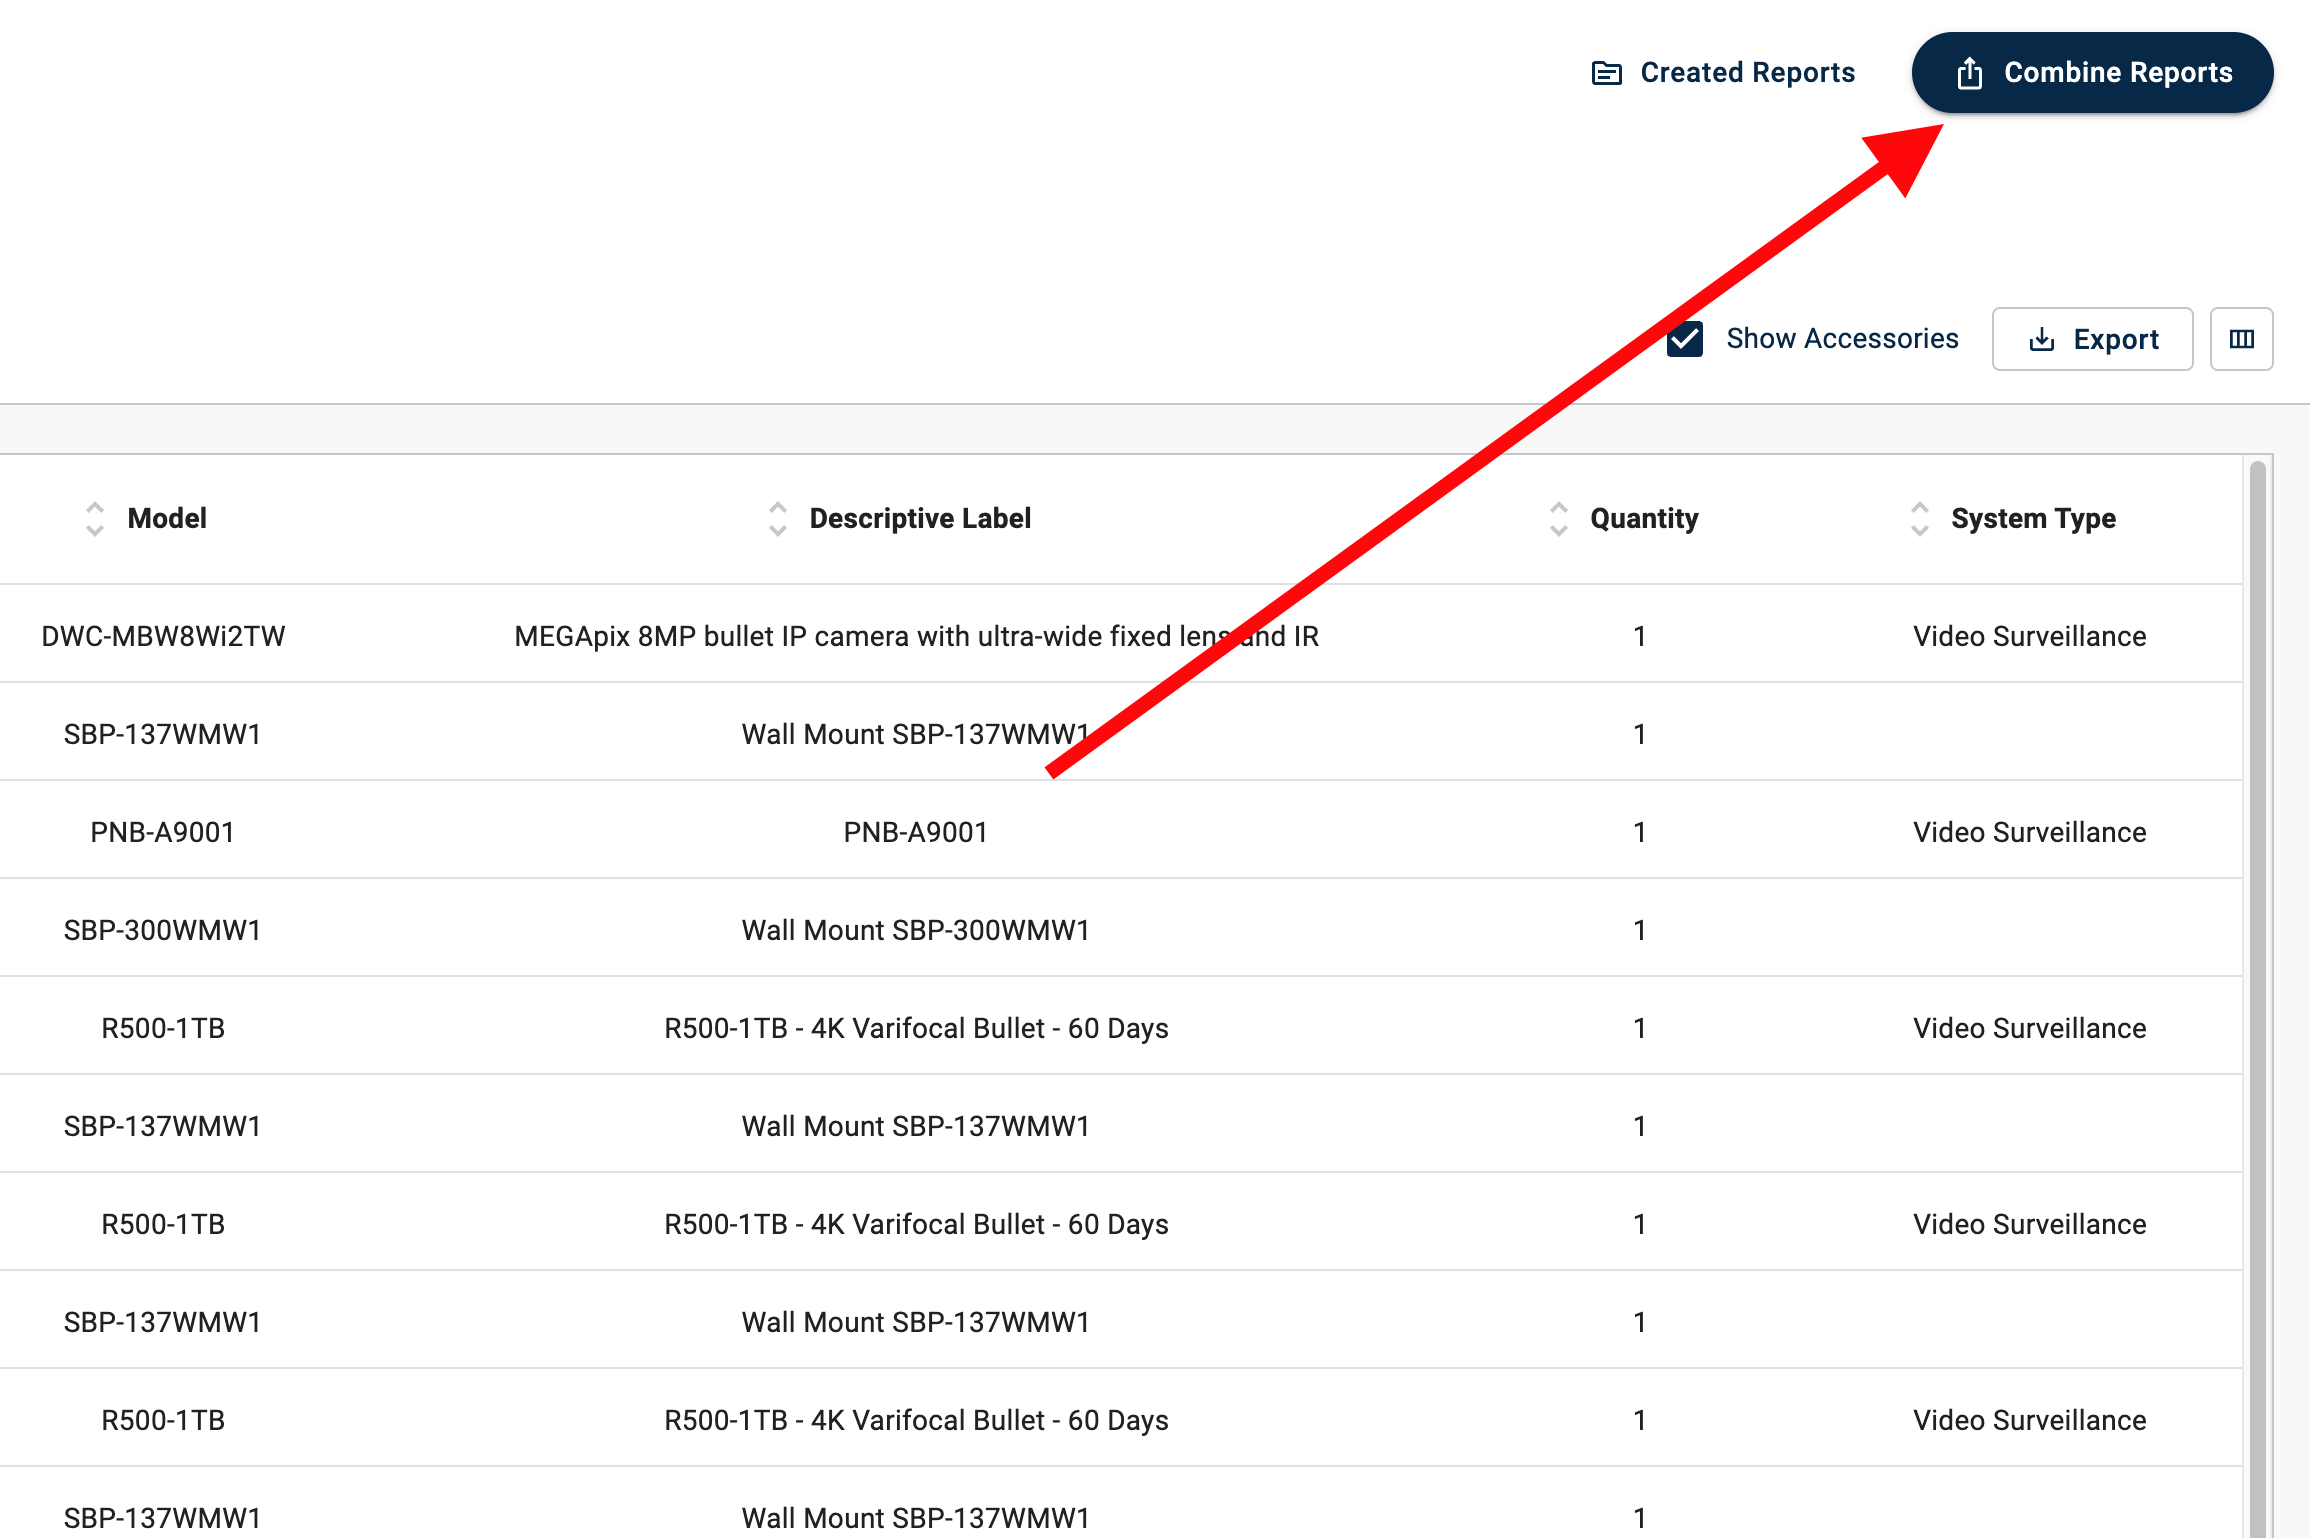Click the Show Accessories label
The image size is (2310, 1538).
(1842, 339)
